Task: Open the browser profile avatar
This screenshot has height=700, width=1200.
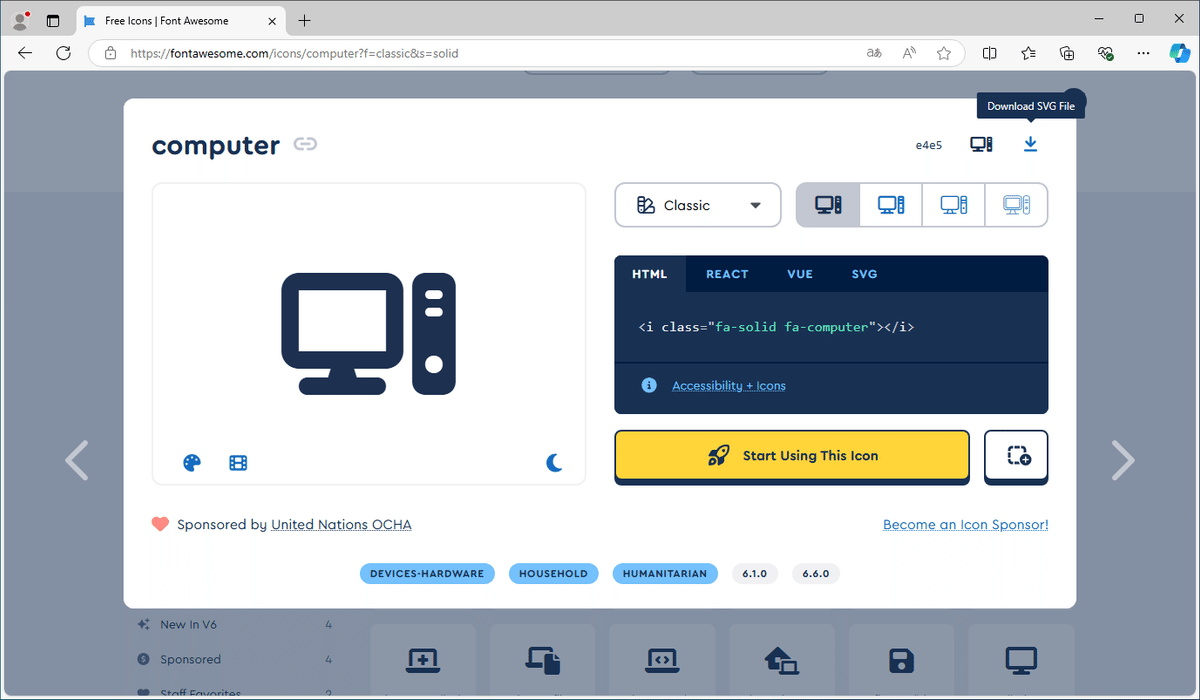Action: pos(20,20)
